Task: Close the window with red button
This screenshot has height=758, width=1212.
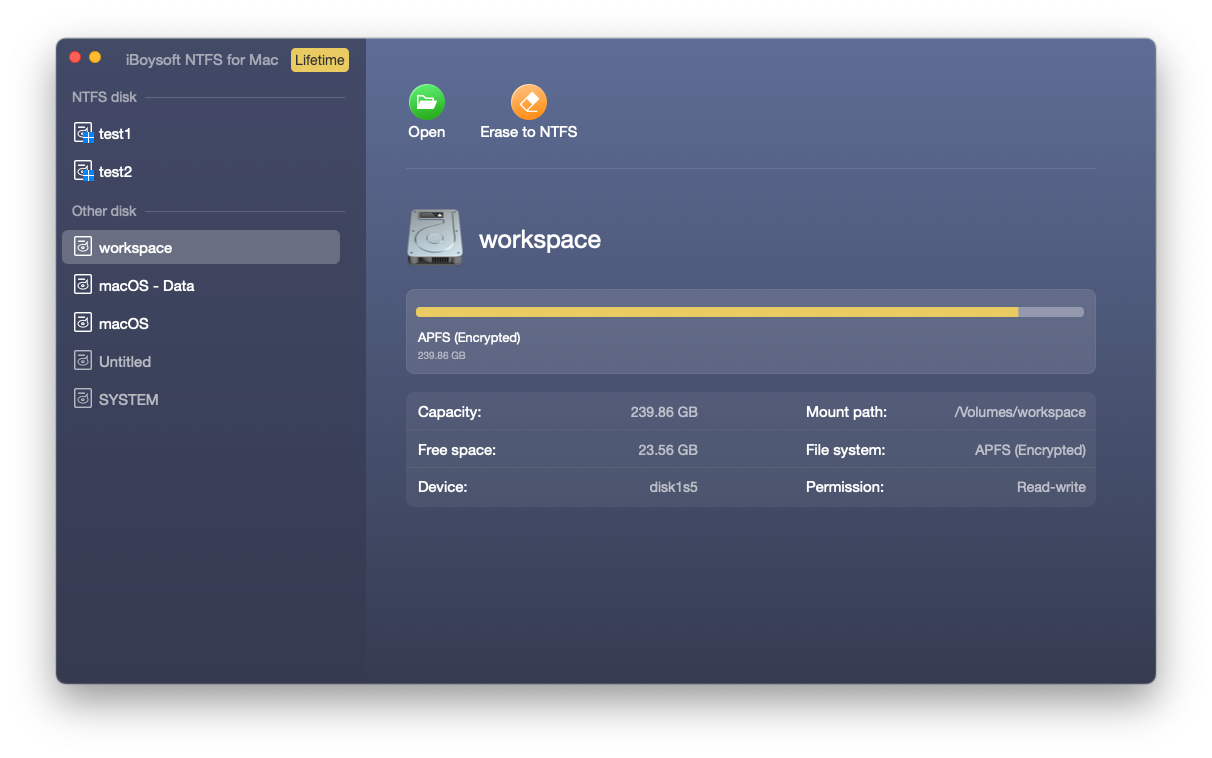Action: click(75, 58)
